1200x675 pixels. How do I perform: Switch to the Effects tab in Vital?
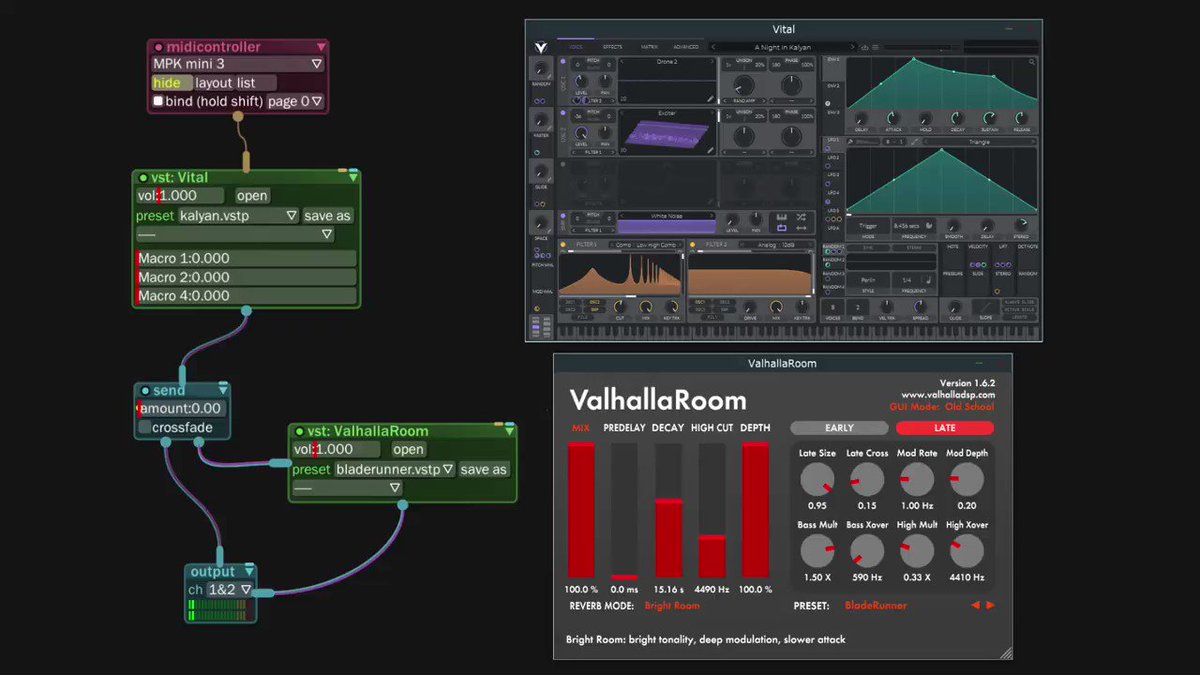coord(612,47)
